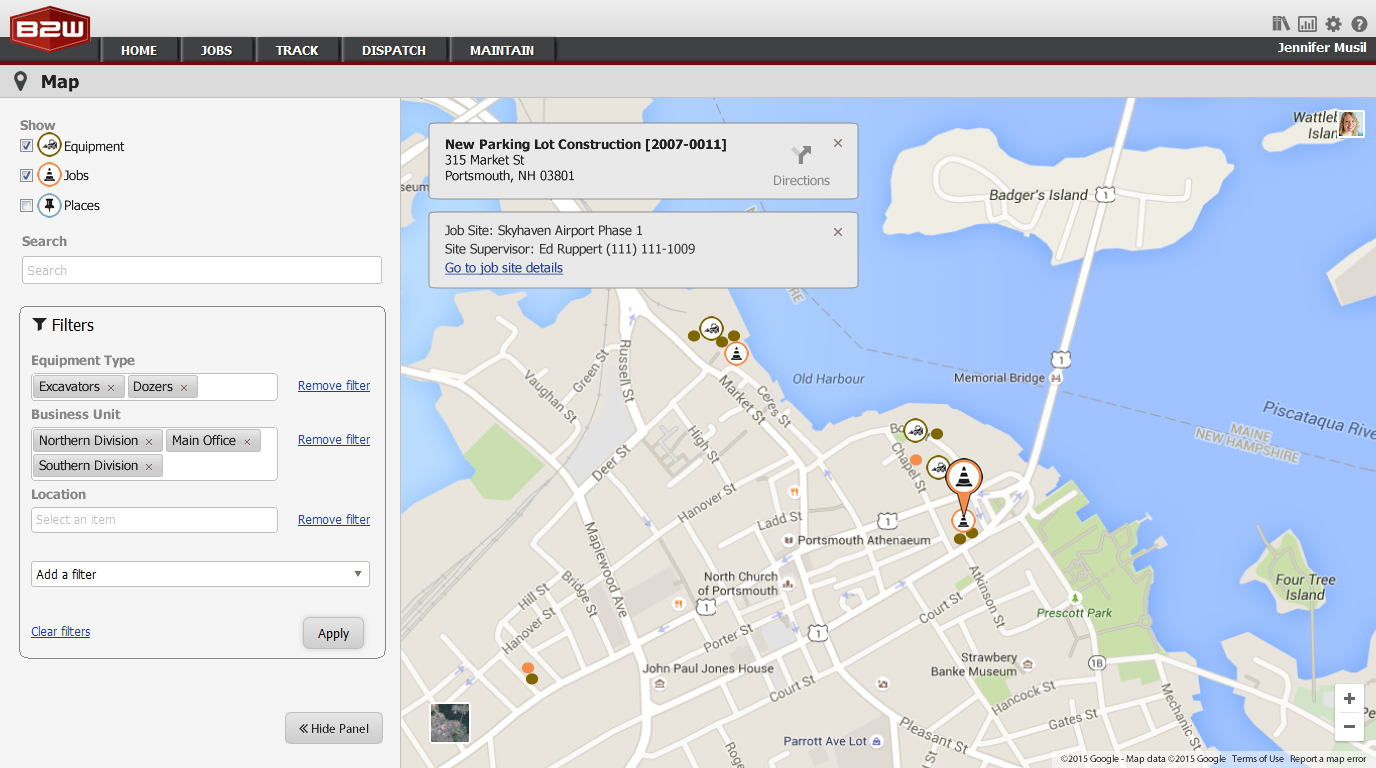Toggle the Jobs checkbox

point(27,175)
